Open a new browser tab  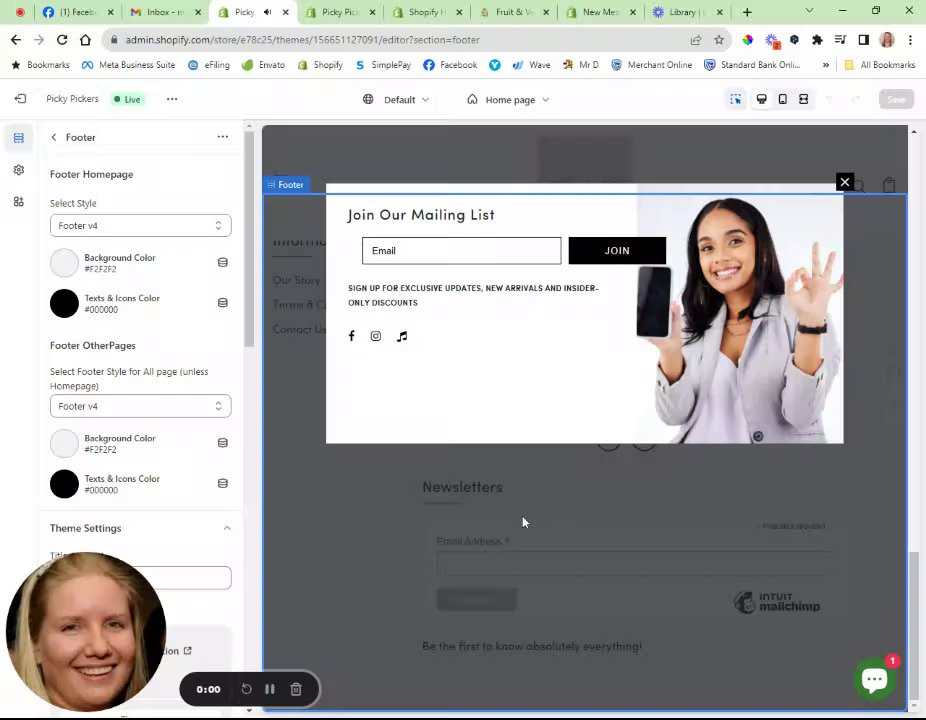[x=747, y=12]
